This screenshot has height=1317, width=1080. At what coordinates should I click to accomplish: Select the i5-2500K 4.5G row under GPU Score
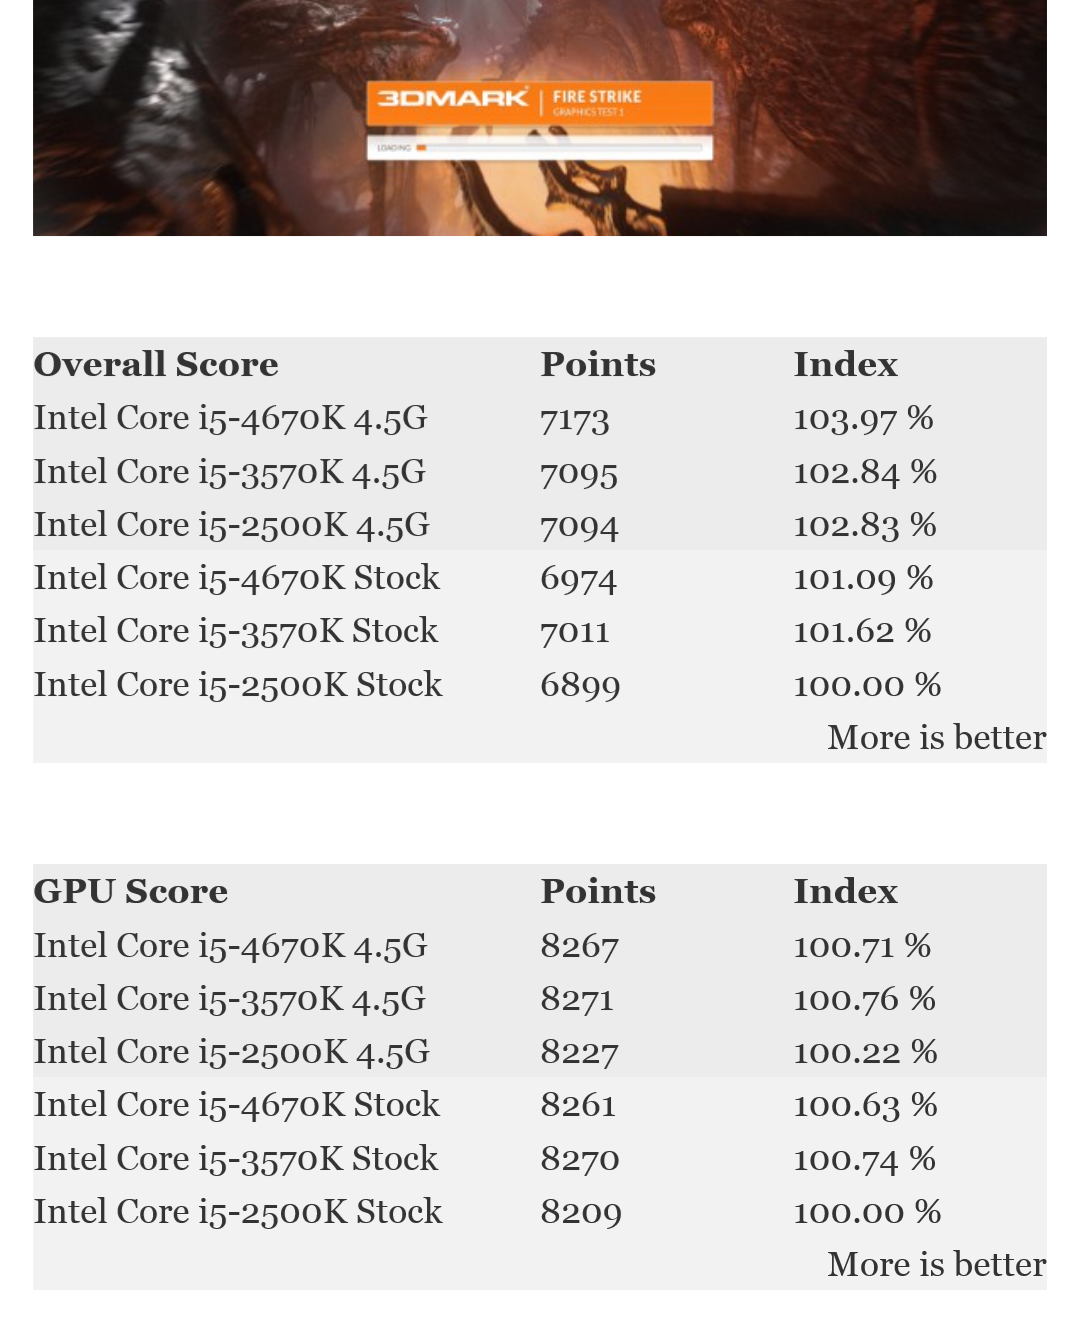tap(231, 1052)
